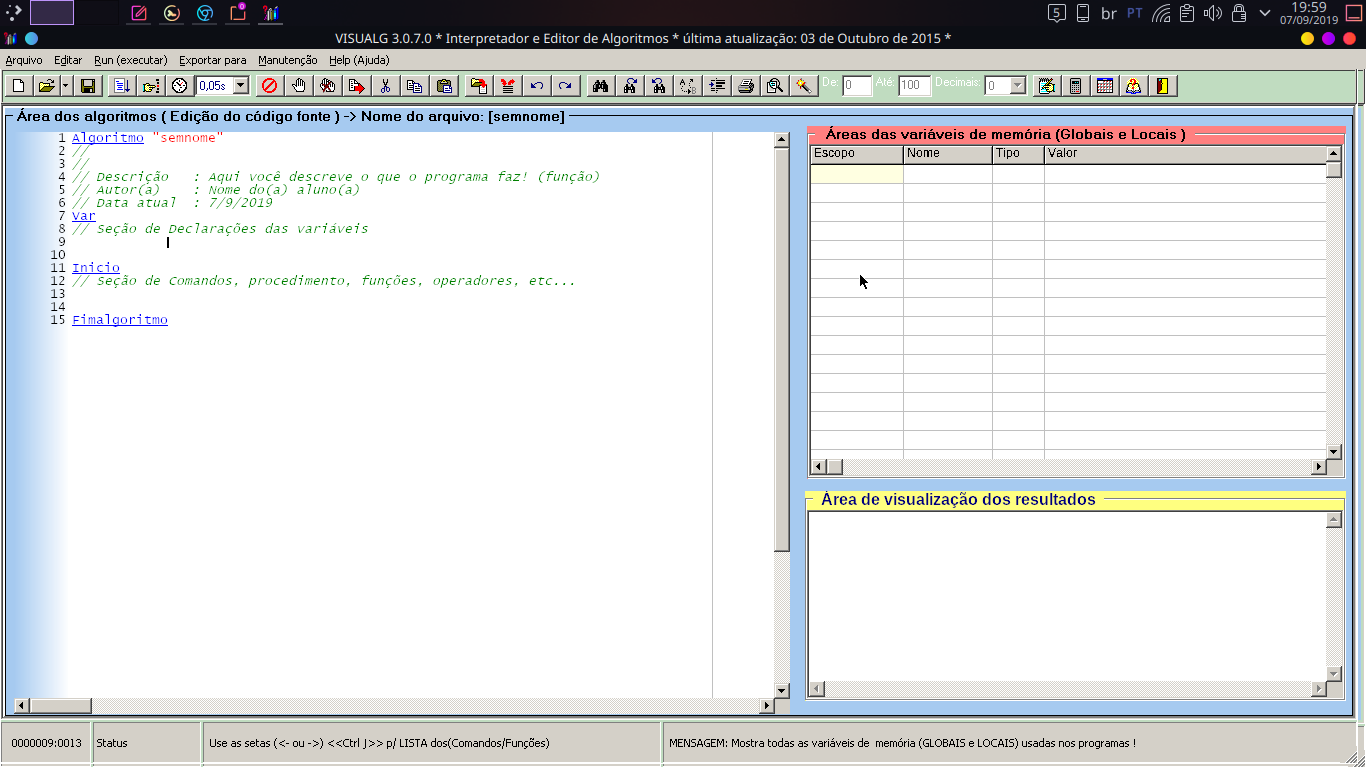Click the magic wand indentation icon
The height and width of the screenshot is (768, 1366).
click(x=804, y=86)
